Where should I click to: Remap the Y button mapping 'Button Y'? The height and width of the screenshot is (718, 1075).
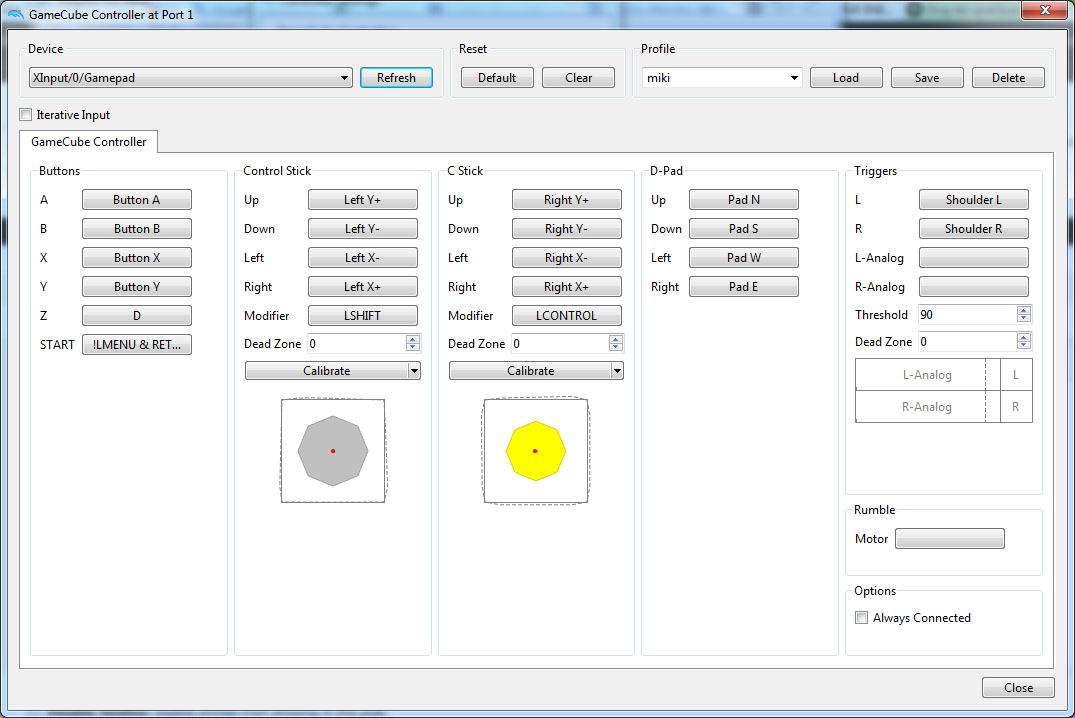click(136, 287)
